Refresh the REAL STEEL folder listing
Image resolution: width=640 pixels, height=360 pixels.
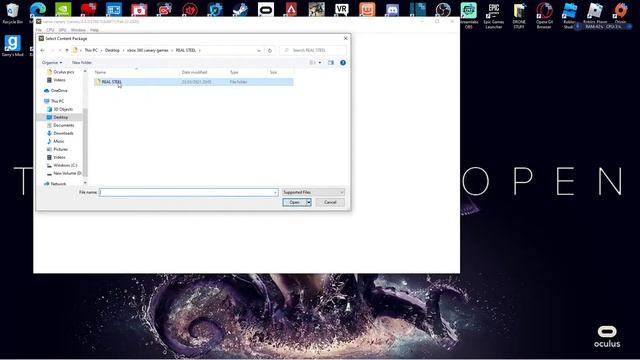tap(270, 50)
